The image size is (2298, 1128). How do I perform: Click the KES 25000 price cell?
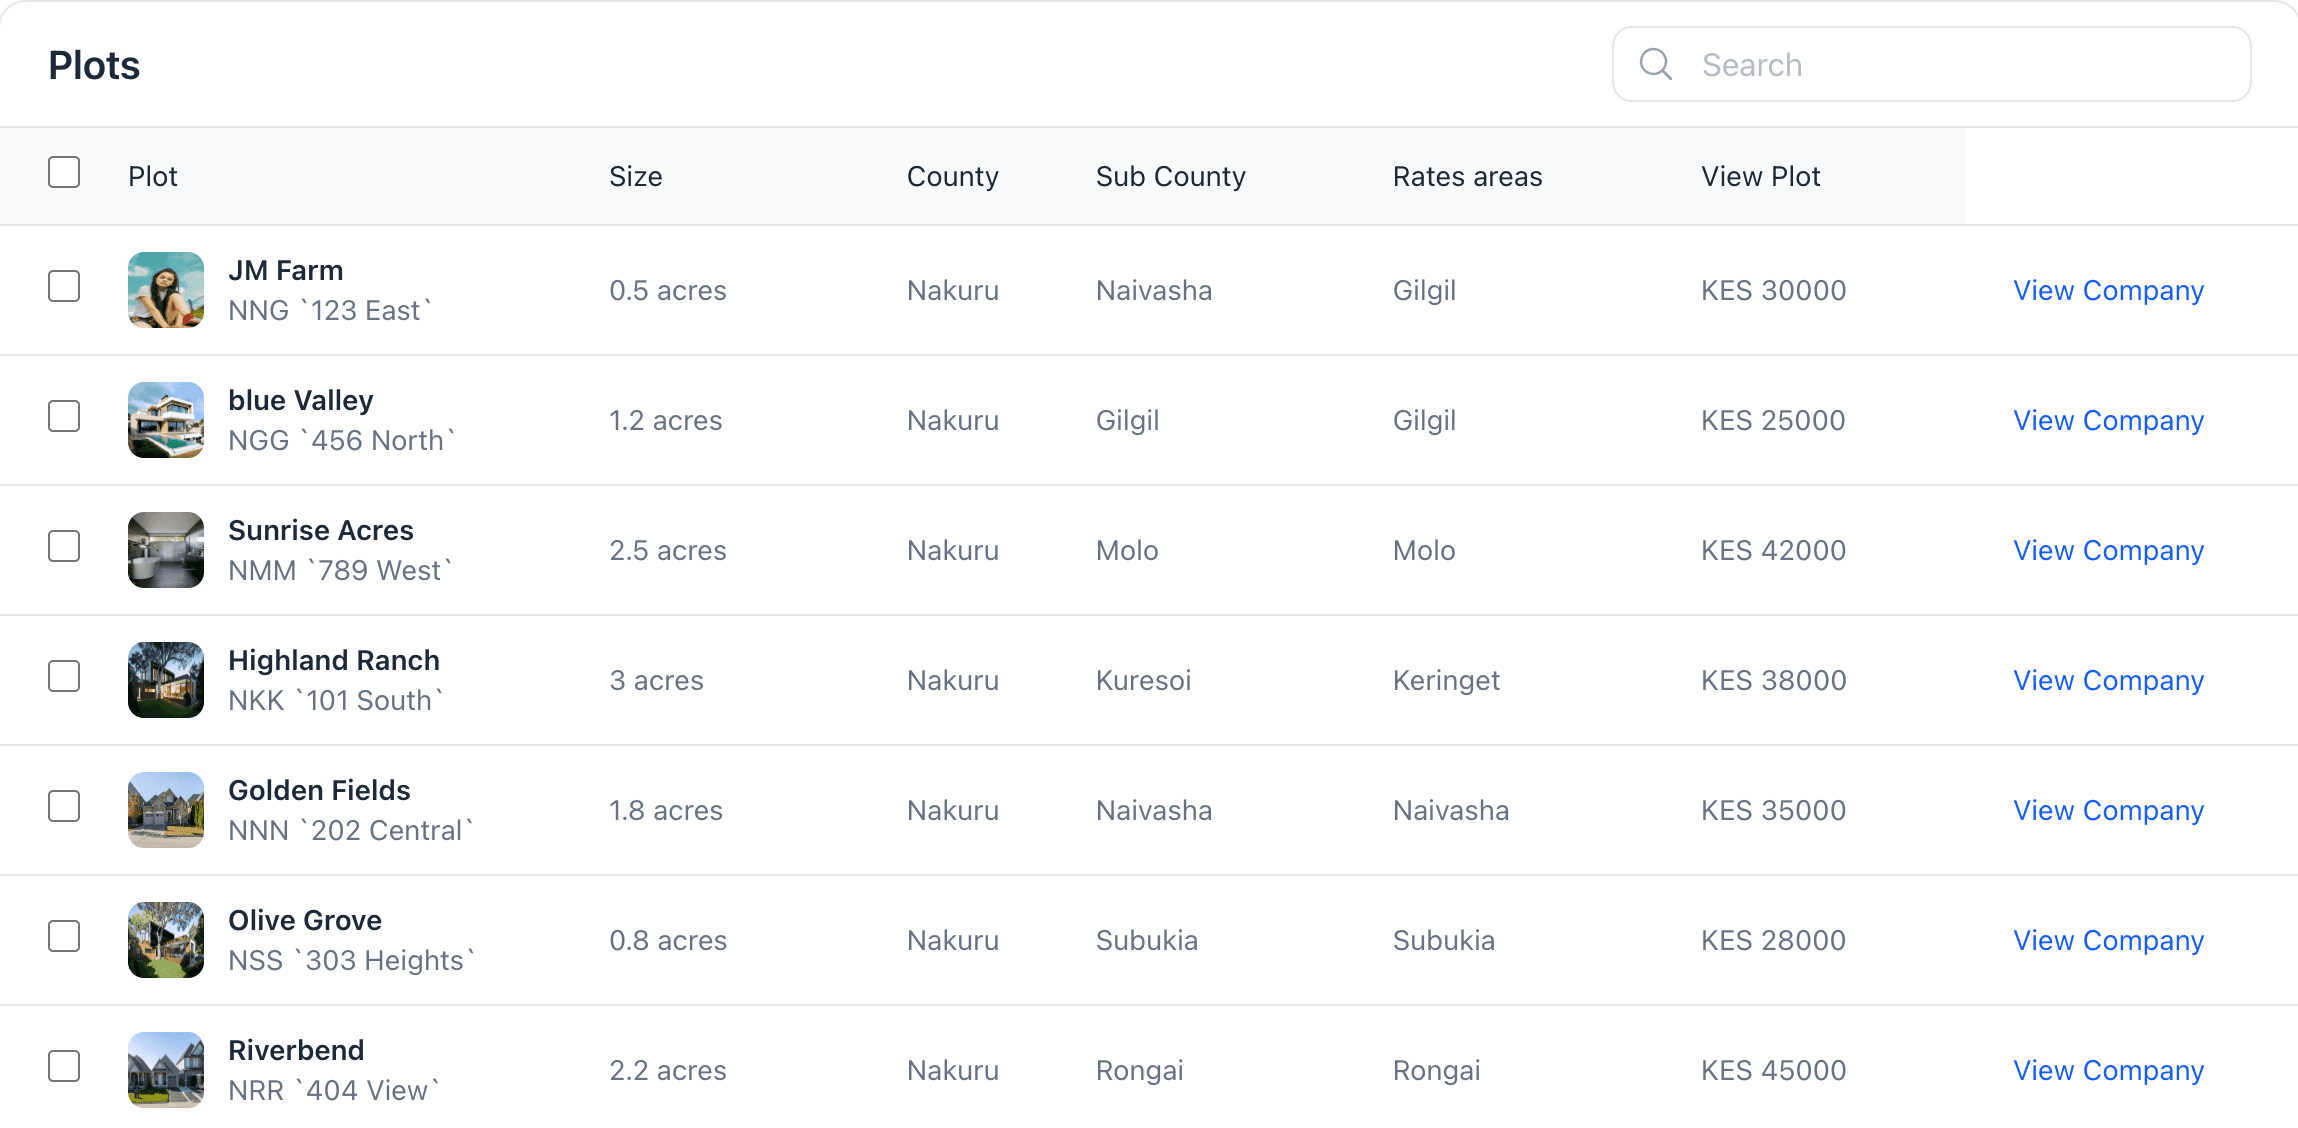pos(1774,420)
